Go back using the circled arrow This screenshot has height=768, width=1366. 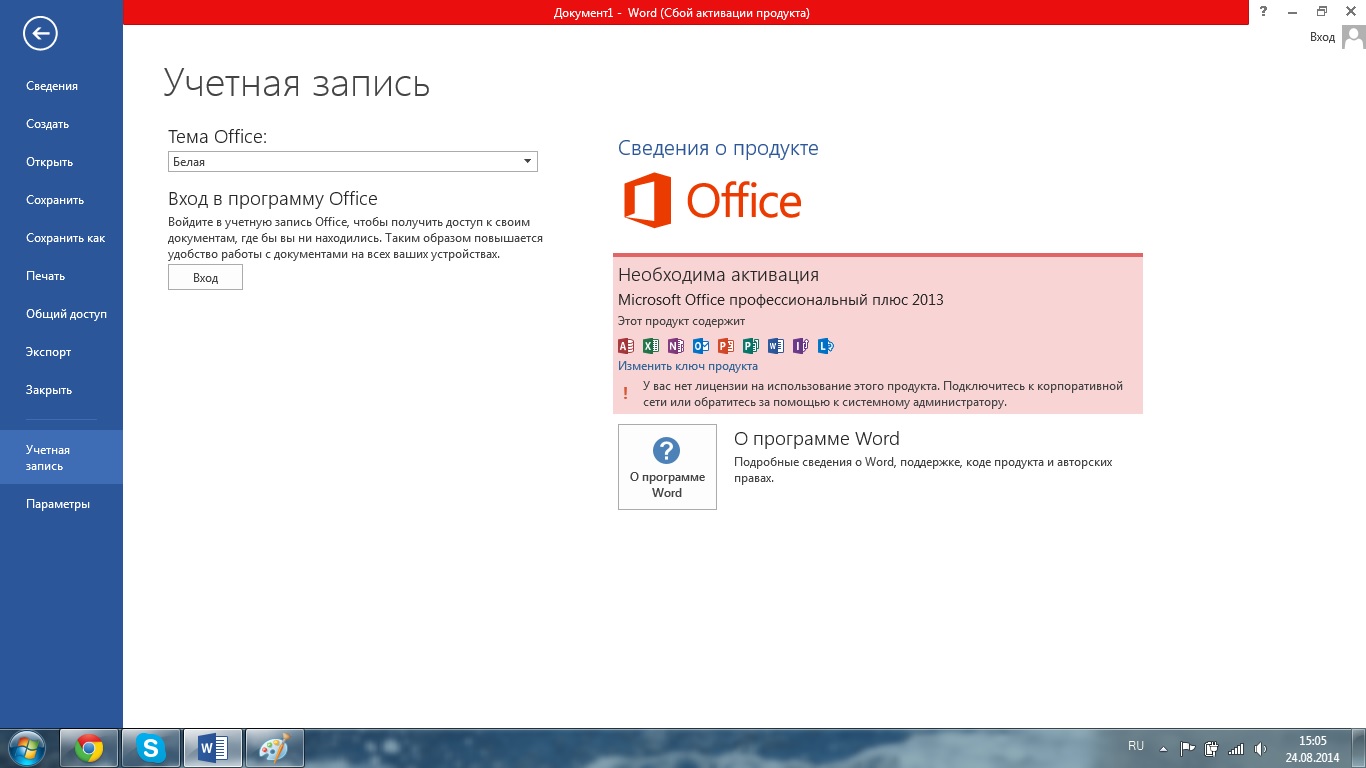click(41, 34)
